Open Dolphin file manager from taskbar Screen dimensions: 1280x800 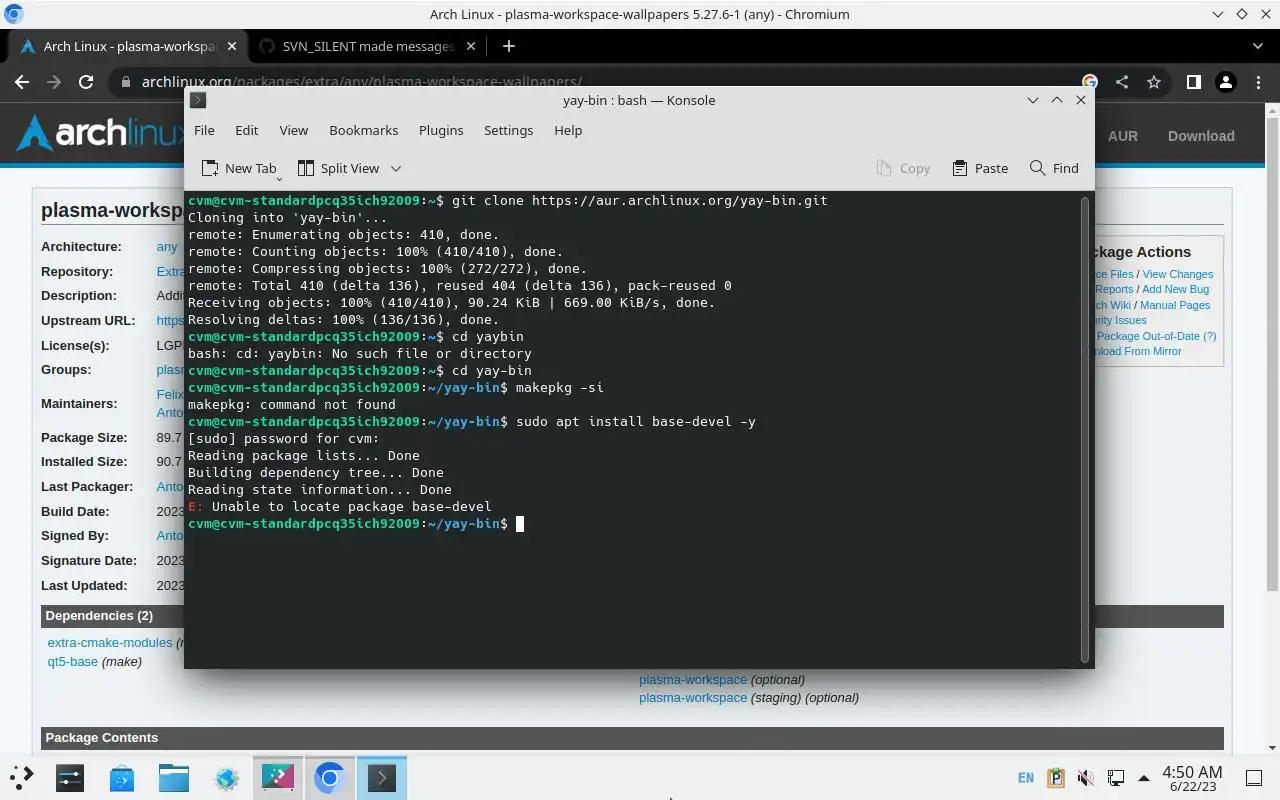[174, 777]
